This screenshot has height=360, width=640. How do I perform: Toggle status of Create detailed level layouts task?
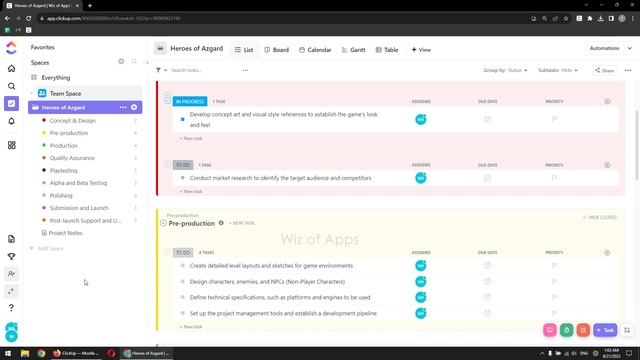tap(182, 266)
